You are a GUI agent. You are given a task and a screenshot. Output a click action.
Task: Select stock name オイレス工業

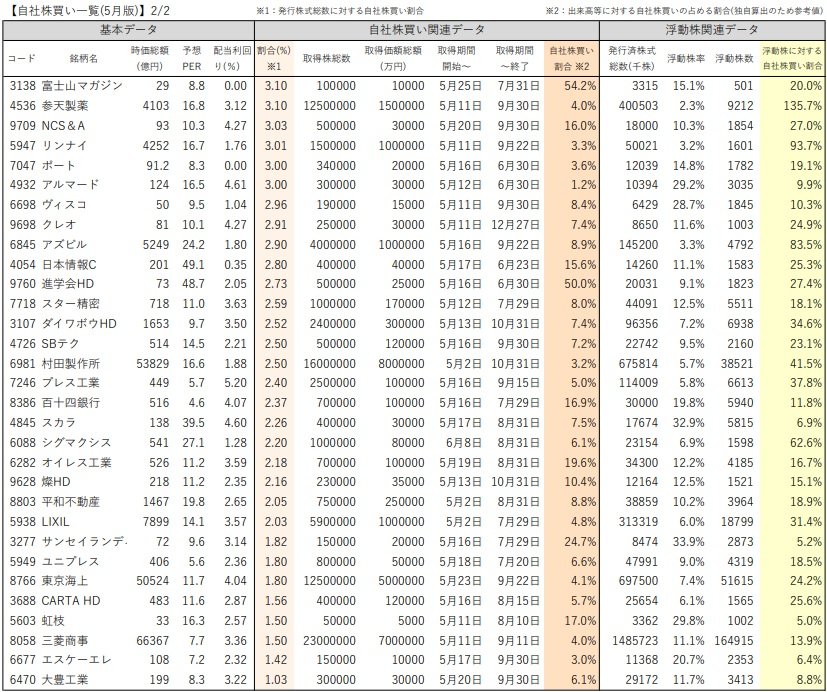(76, 463)
